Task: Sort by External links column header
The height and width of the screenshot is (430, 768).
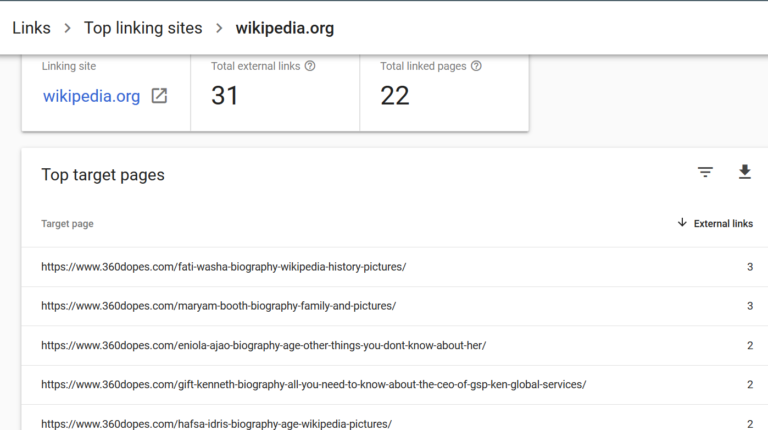Action: click(723, 223)
